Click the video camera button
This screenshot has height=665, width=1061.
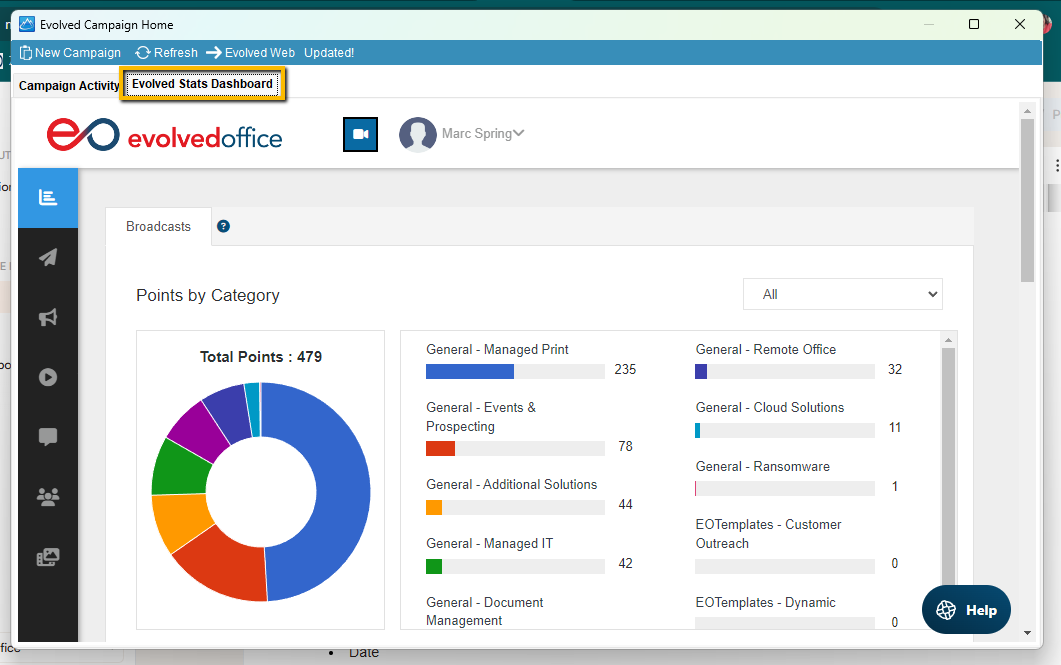[x=361, y=134]
